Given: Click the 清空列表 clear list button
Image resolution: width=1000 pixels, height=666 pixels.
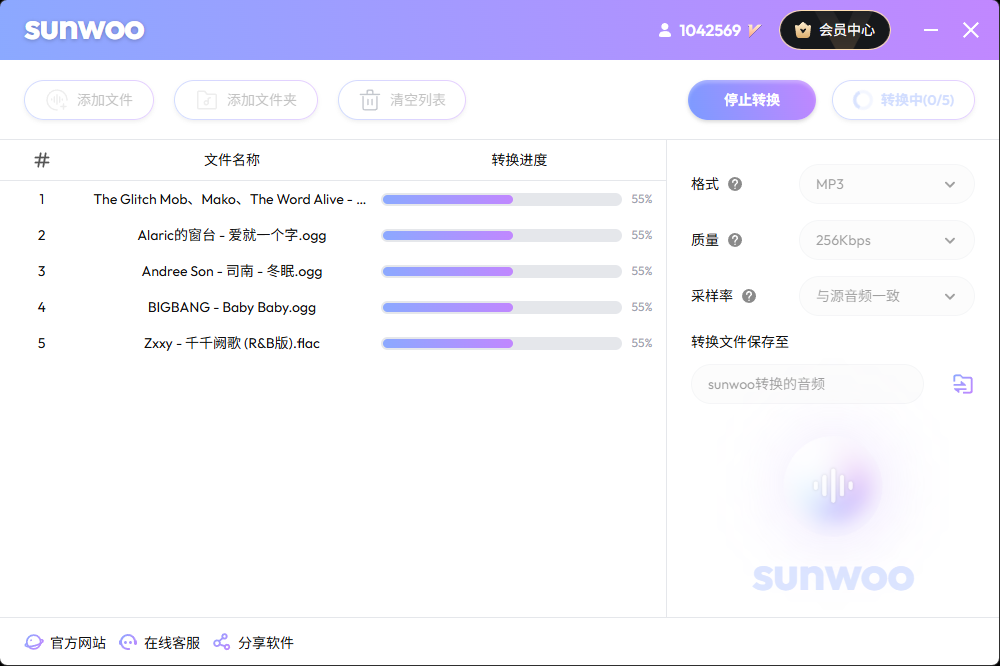Looking at the screenshot, I should (402, 100).
